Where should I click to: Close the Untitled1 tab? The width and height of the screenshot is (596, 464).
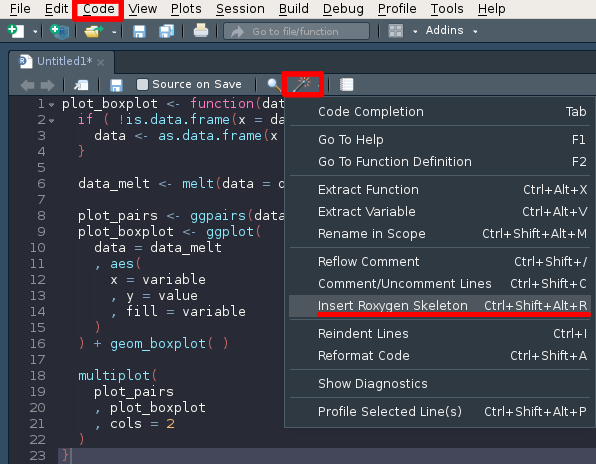(x=100, y=62)
